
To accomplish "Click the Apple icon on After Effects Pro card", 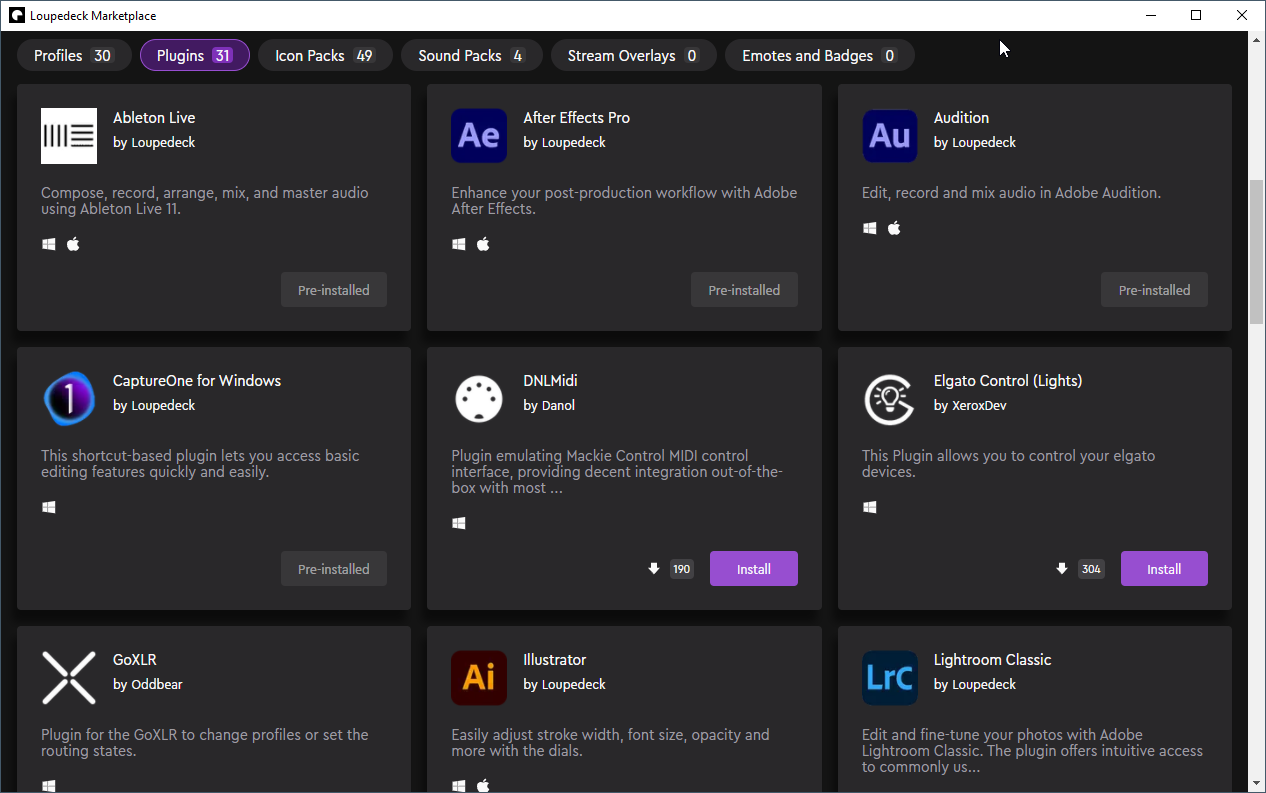I will tap(483, 244).
